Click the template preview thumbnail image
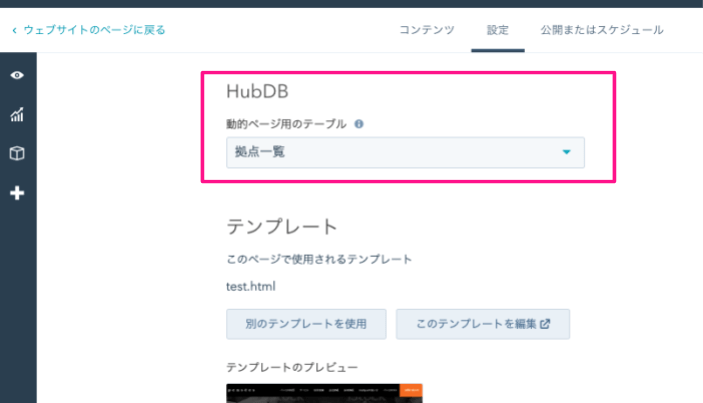 pos(324,393)
